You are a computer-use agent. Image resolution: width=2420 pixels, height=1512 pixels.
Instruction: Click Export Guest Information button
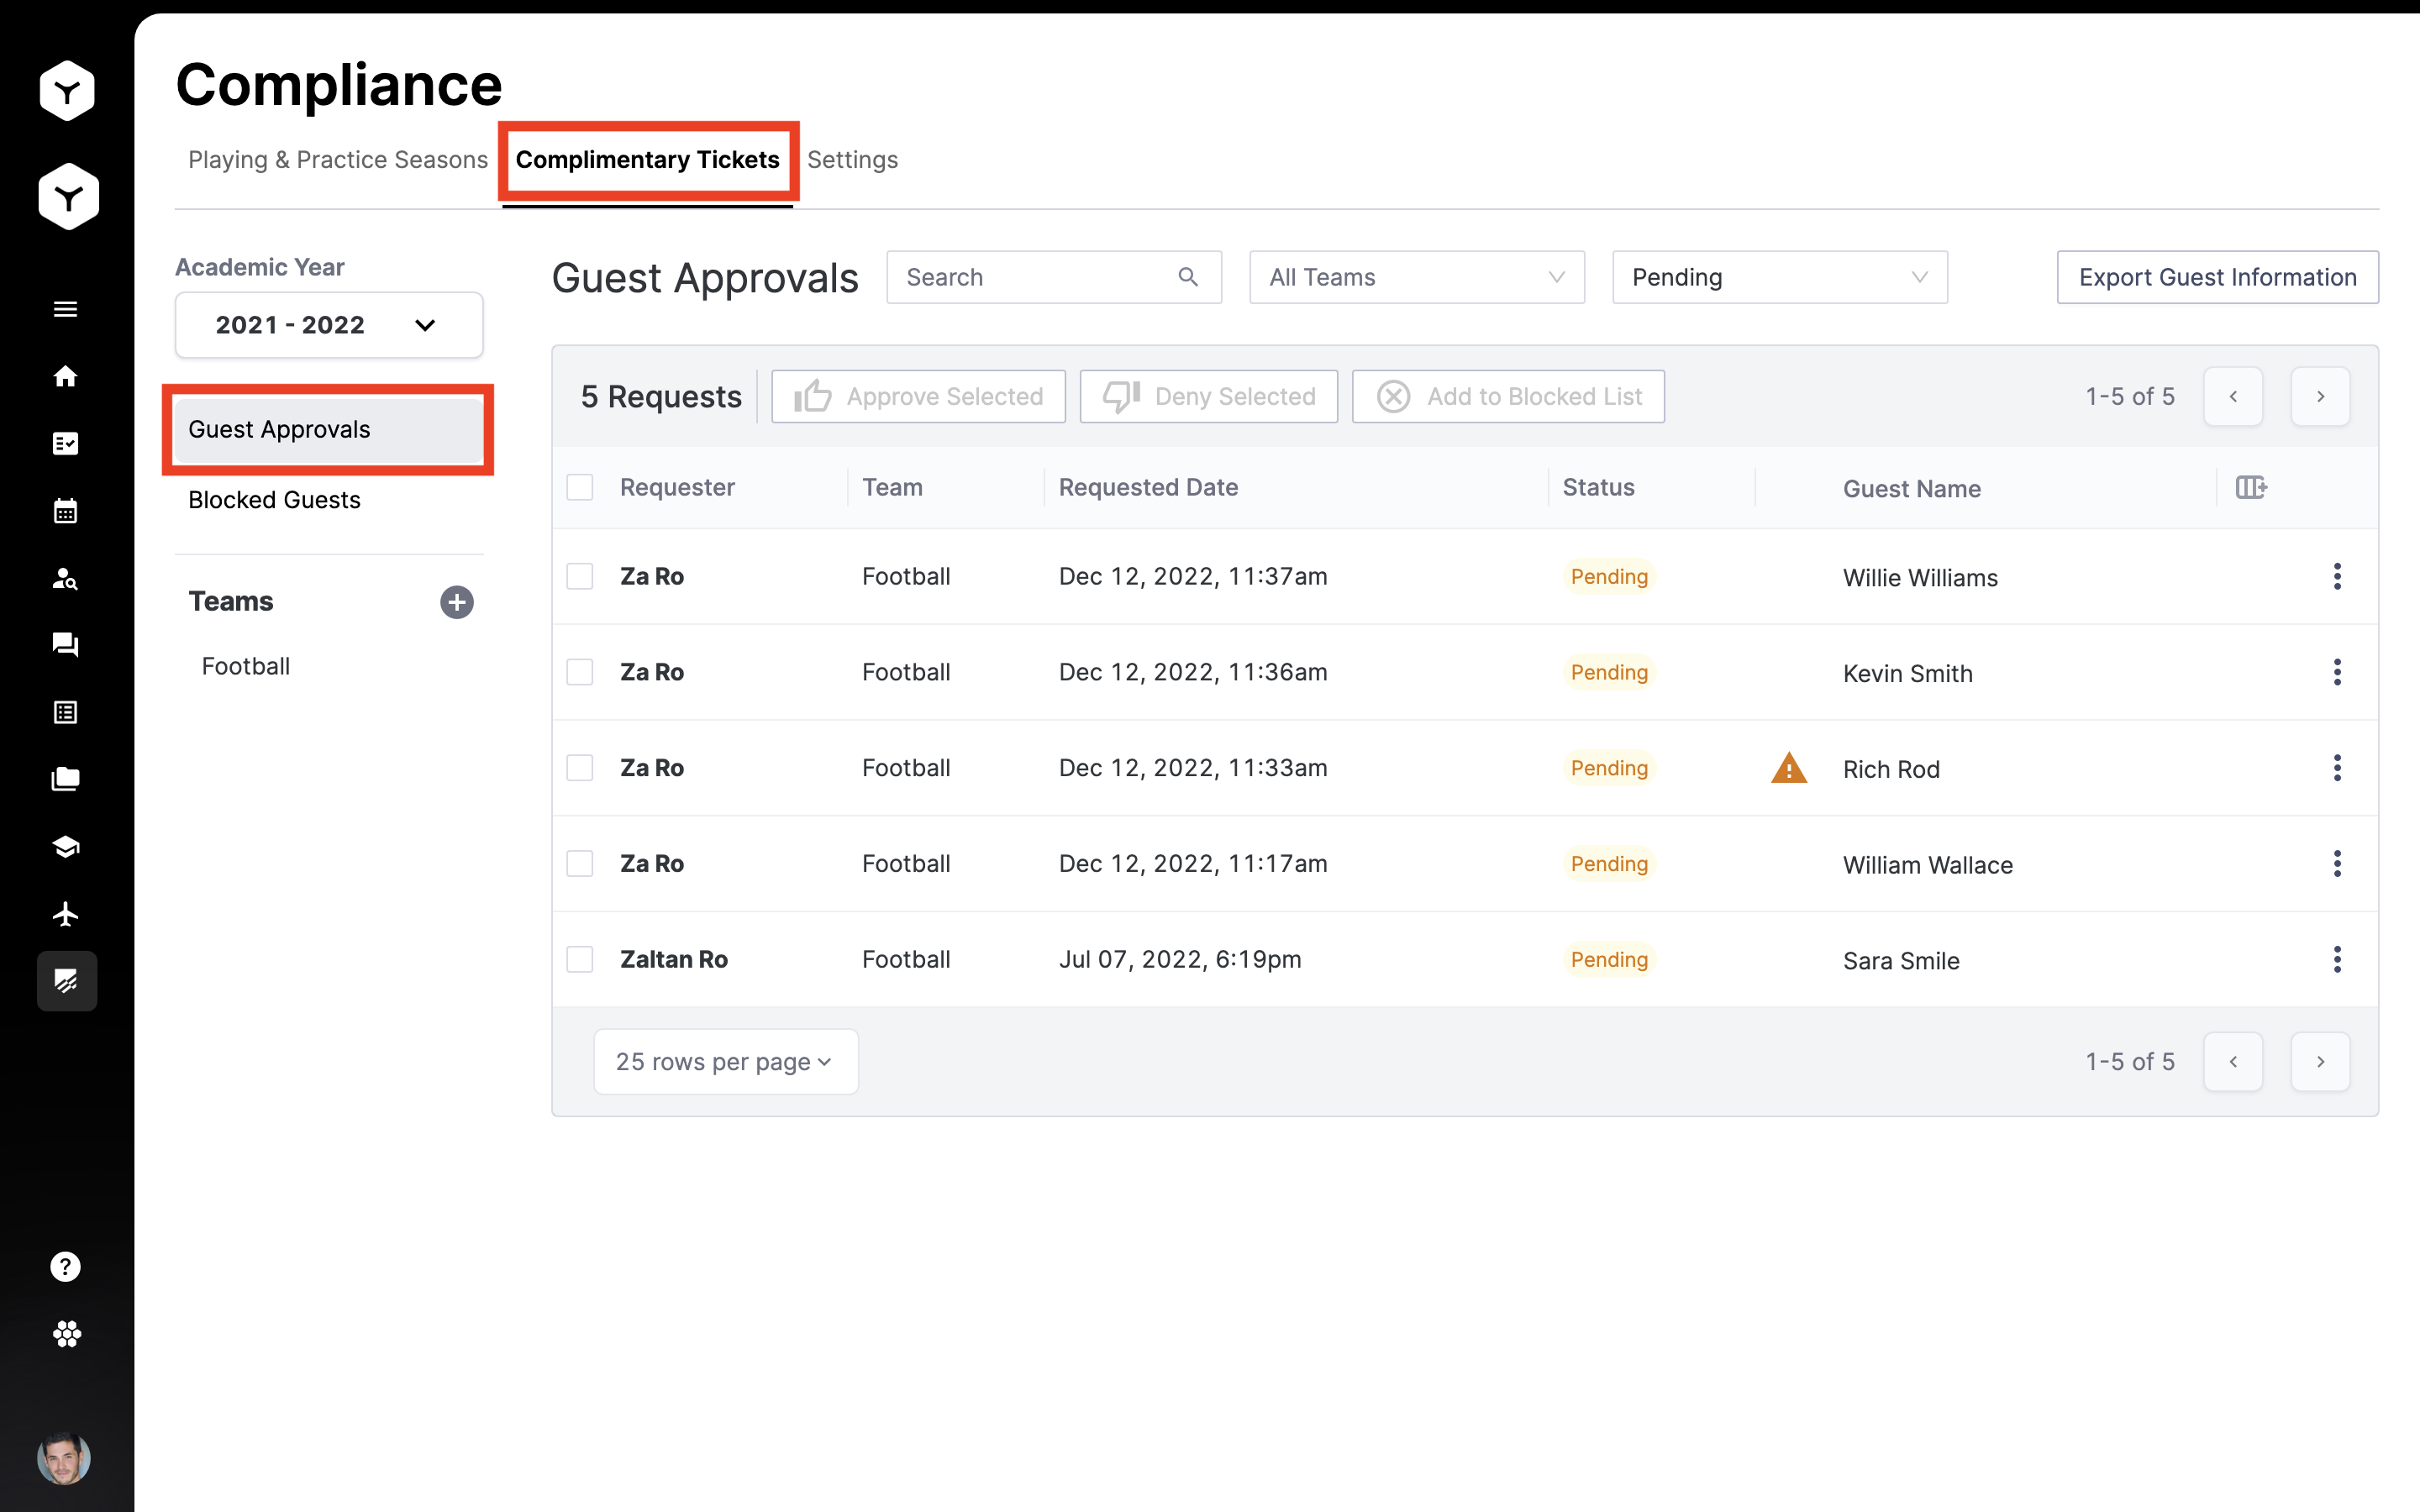(x=2218, y=277)
